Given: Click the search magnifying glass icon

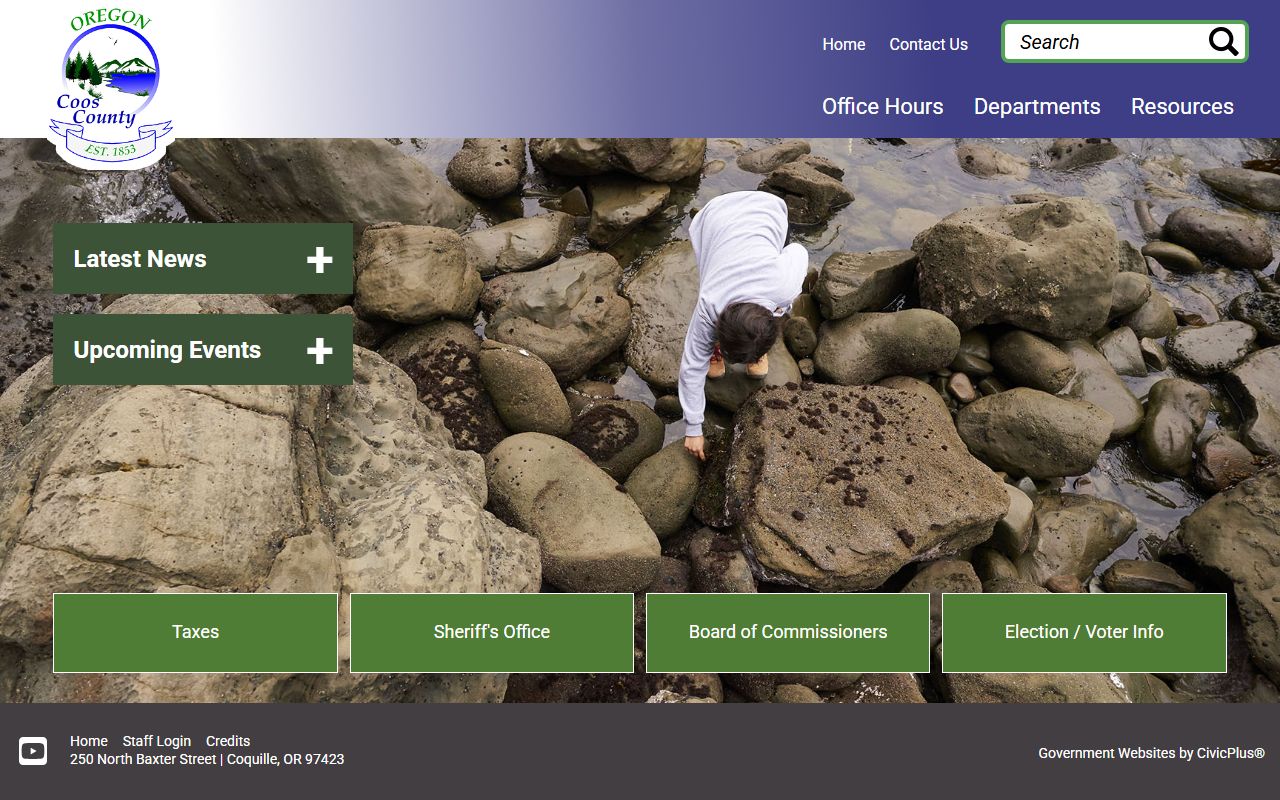Looking at the screenshot, I should (x=1223, y=42).
